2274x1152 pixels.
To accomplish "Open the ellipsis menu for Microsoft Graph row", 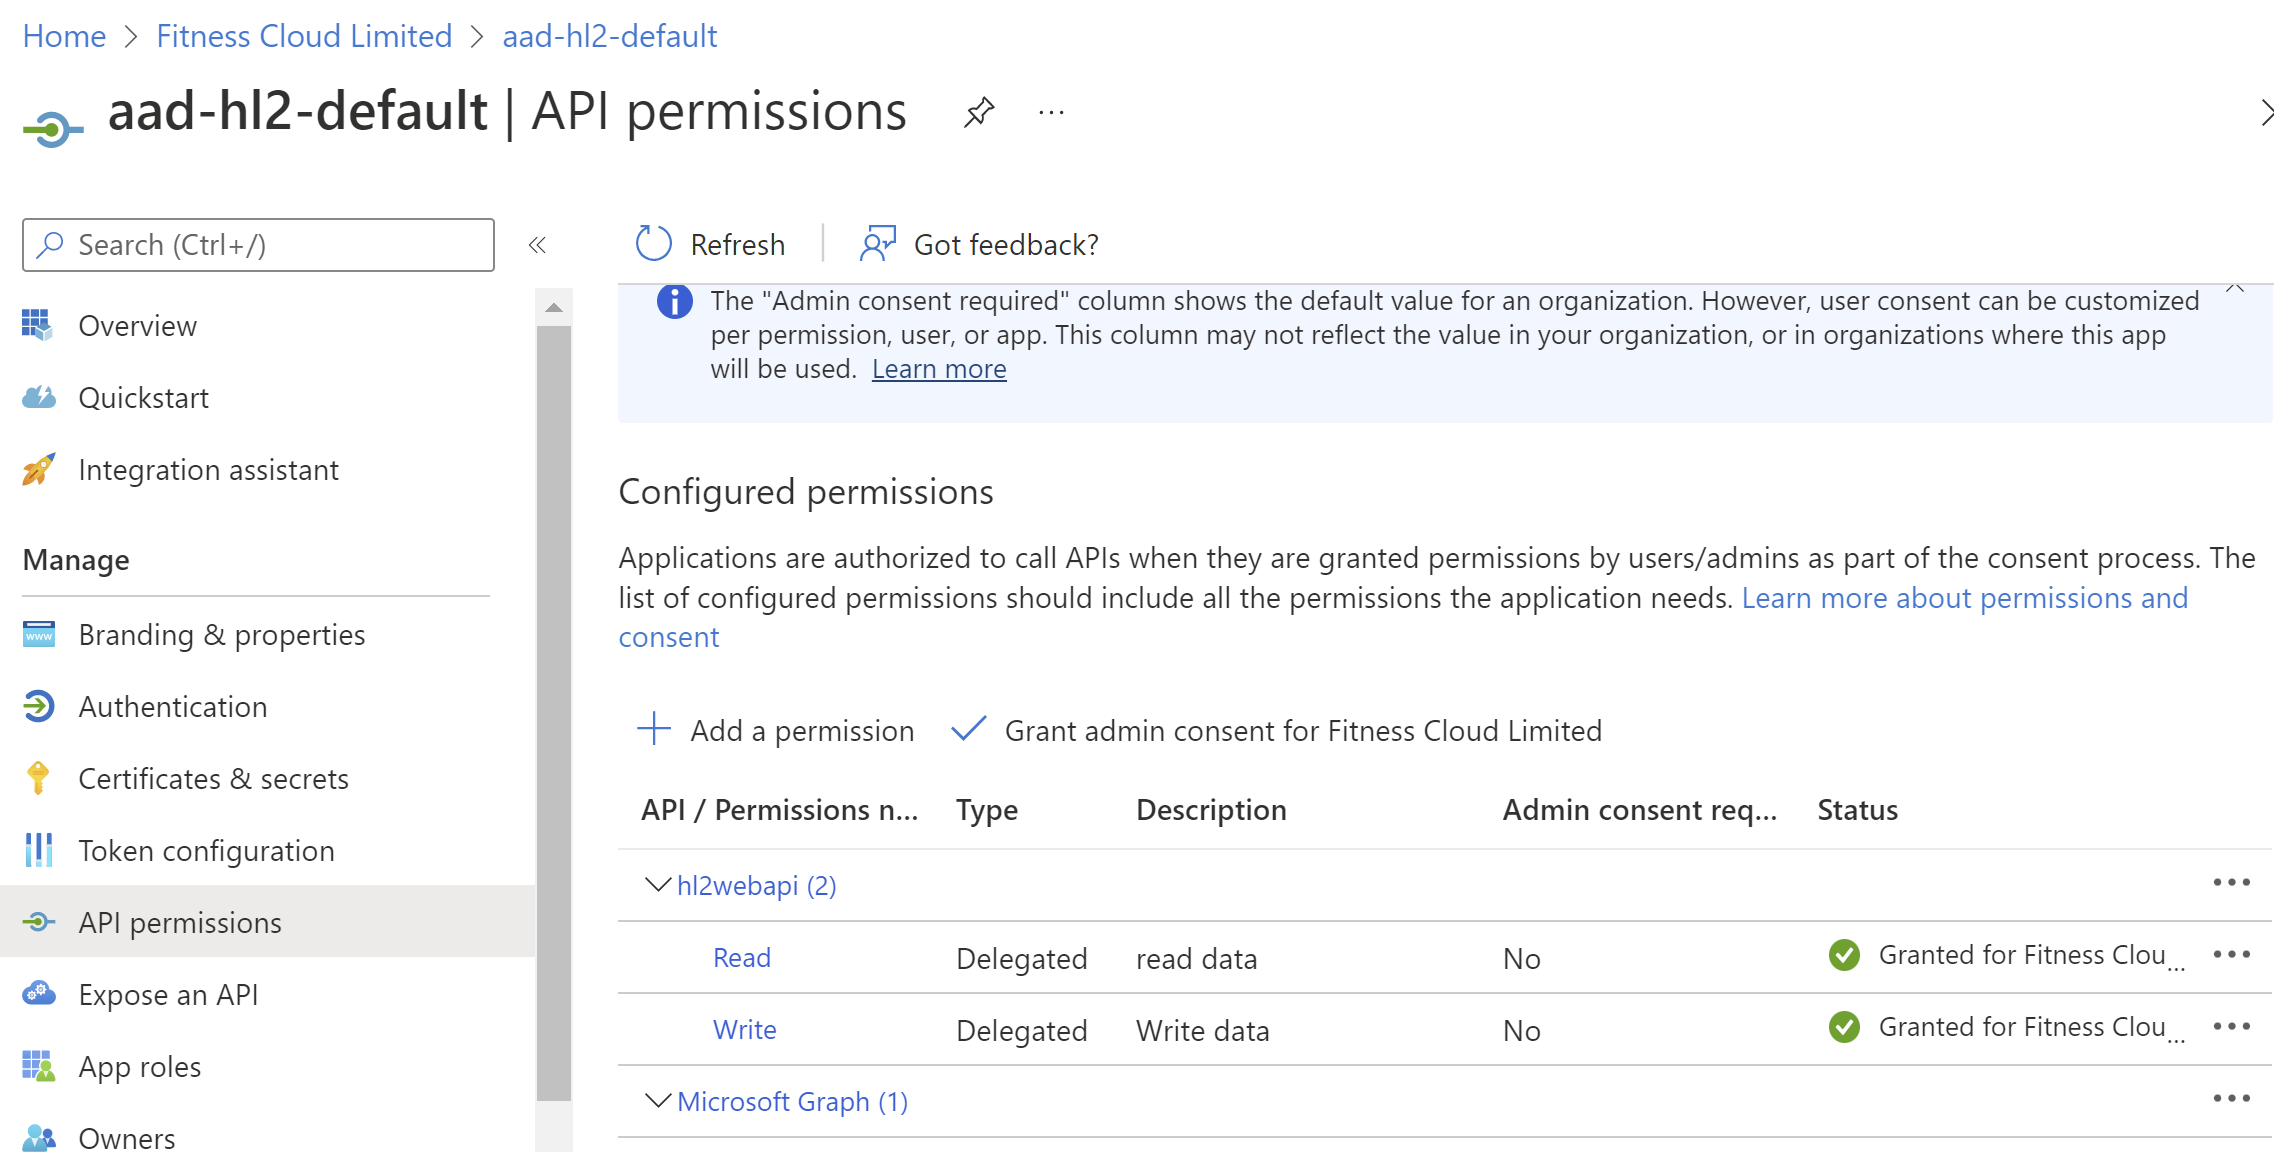I will point(2231,1099).
